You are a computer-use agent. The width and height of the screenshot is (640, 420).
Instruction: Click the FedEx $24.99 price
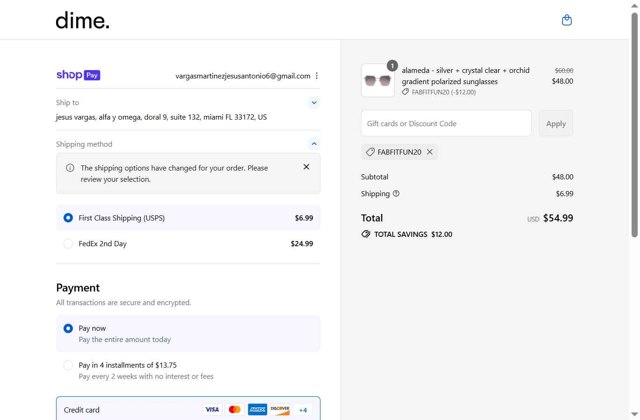click(302, 244)
